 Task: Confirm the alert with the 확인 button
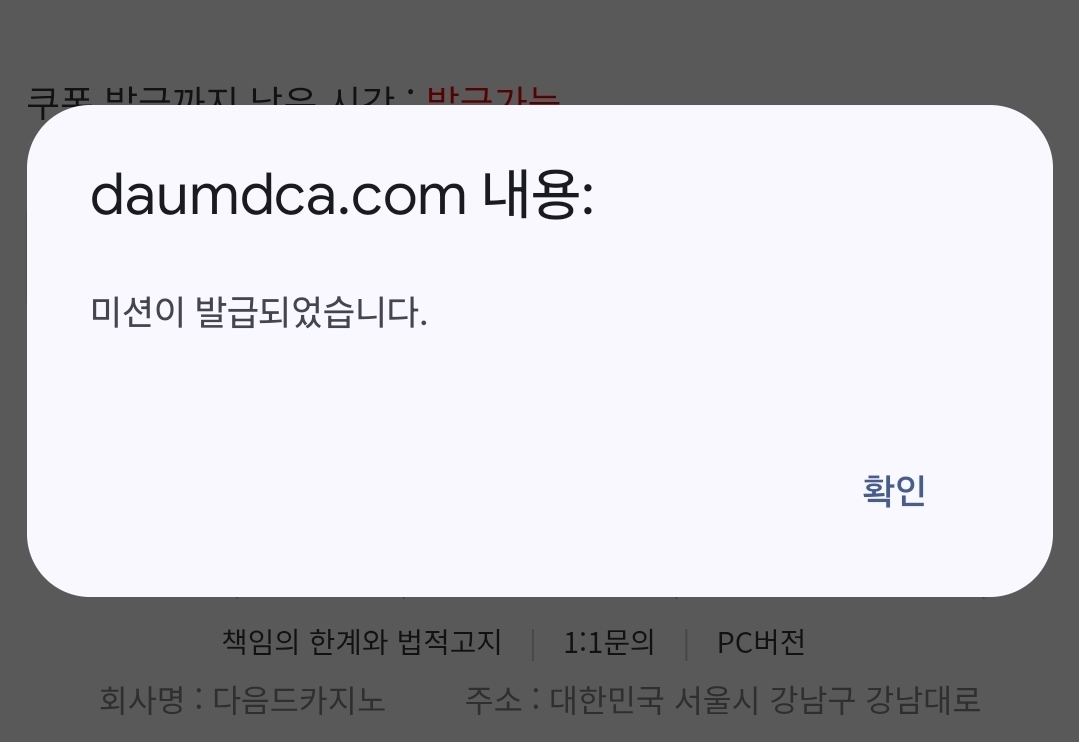[x=894, y=491]
